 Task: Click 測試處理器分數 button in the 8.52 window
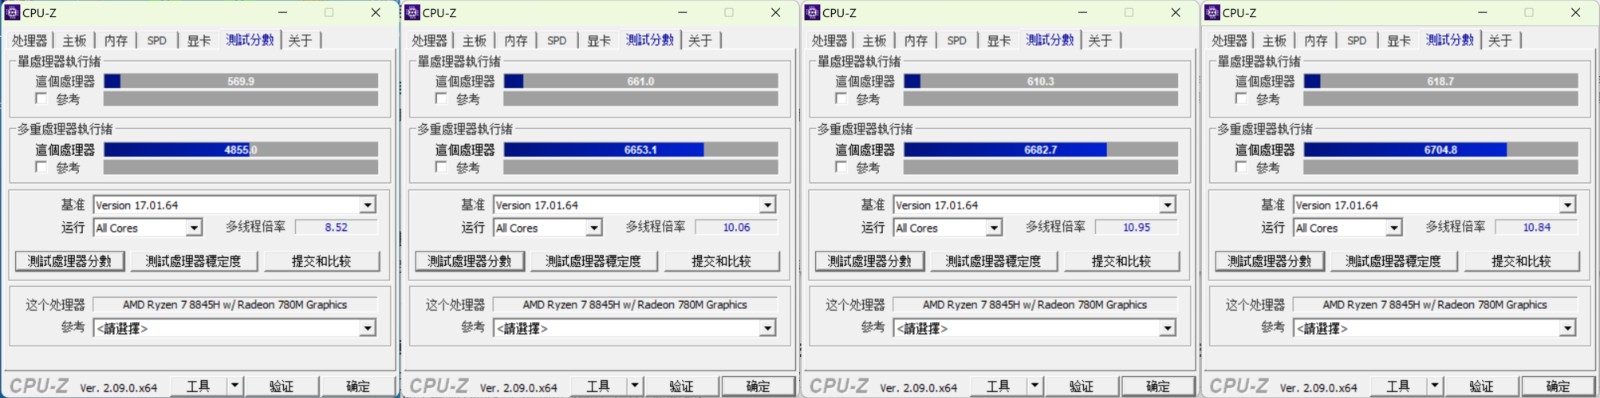click(70, 261)
